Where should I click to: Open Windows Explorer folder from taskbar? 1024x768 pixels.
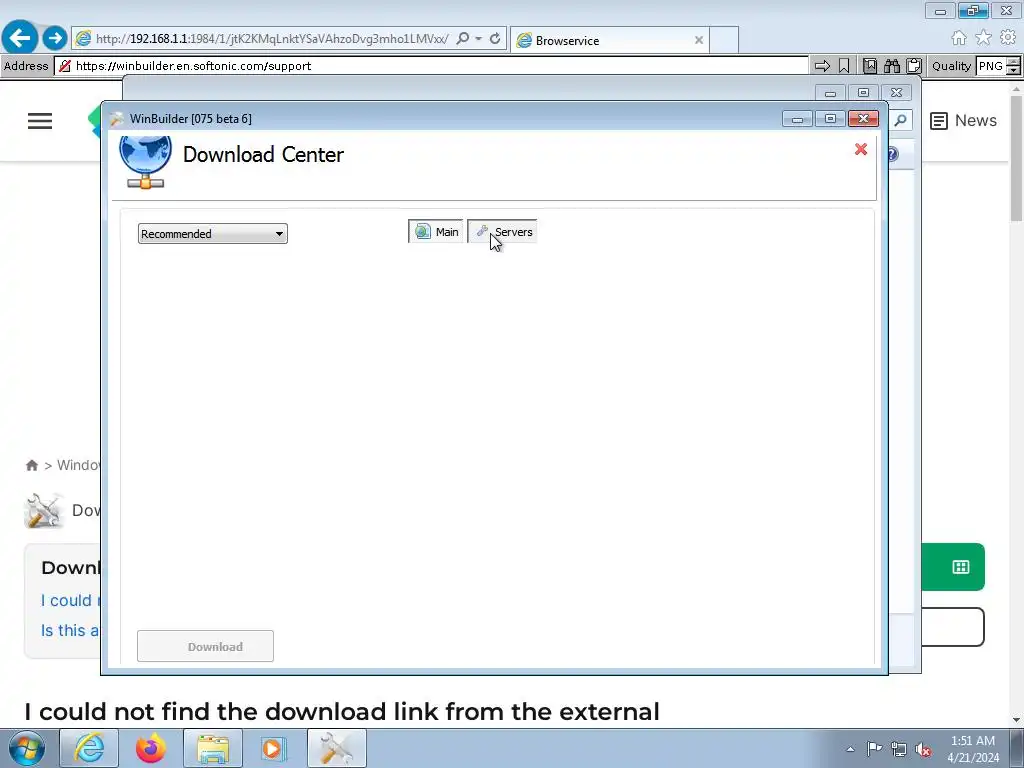pyautogui.click(x=213, y=748)
